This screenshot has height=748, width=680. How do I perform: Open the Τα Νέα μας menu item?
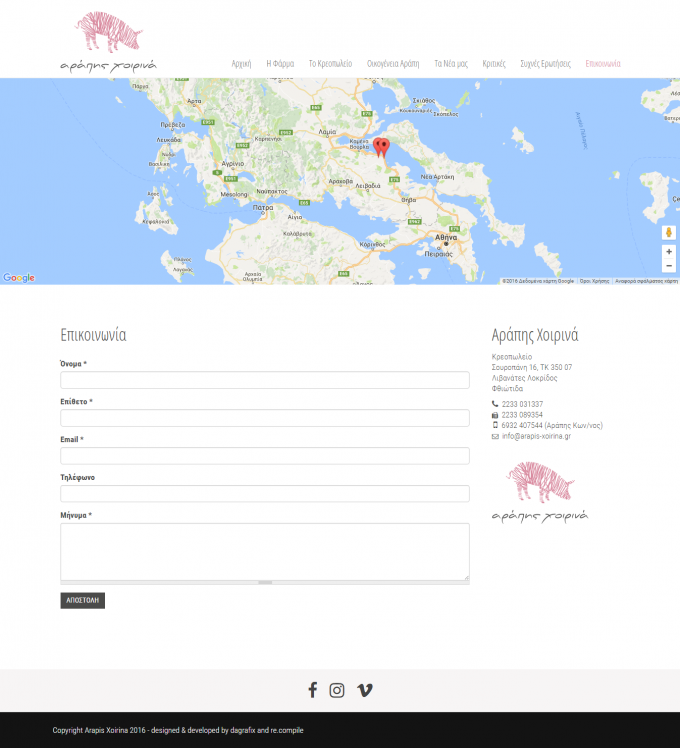click(450, 63)
